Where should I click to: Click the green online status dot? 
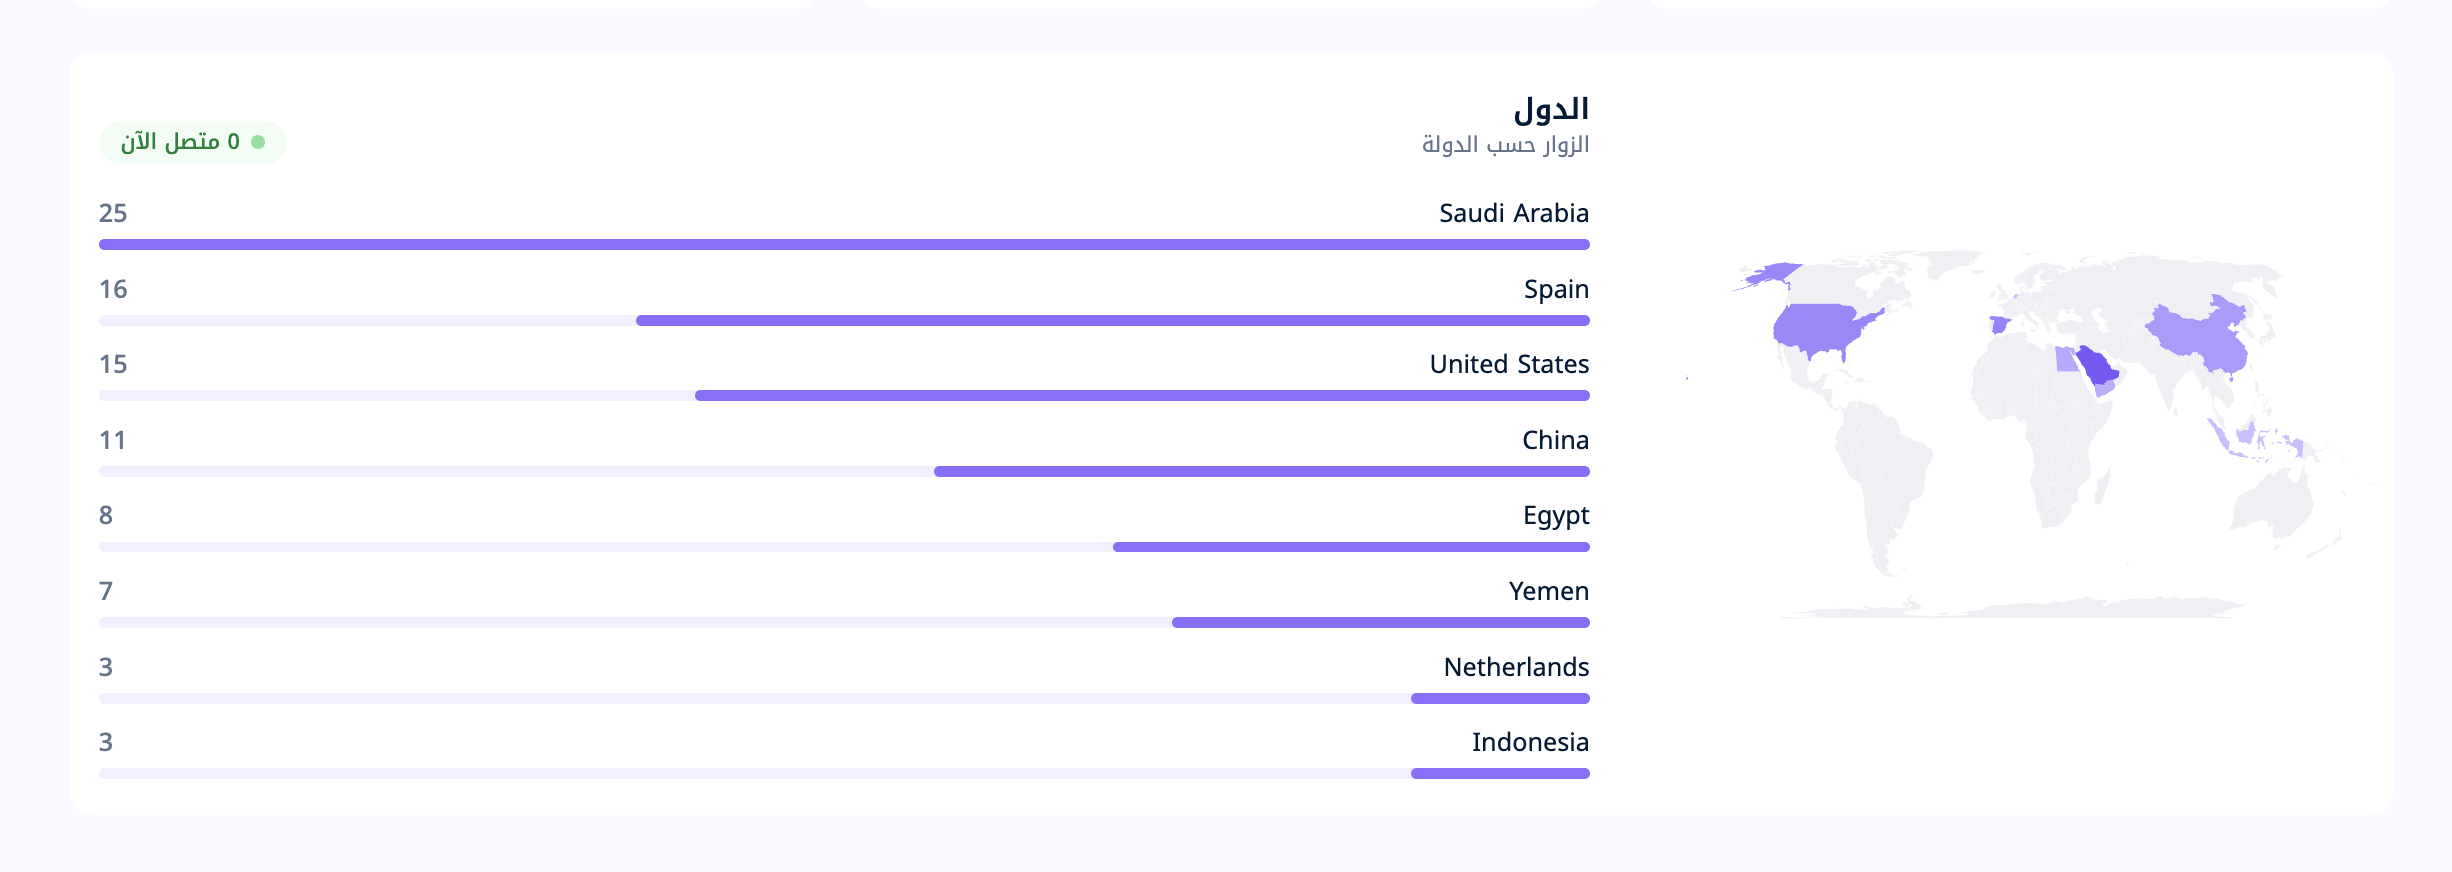tap(258, 142)
